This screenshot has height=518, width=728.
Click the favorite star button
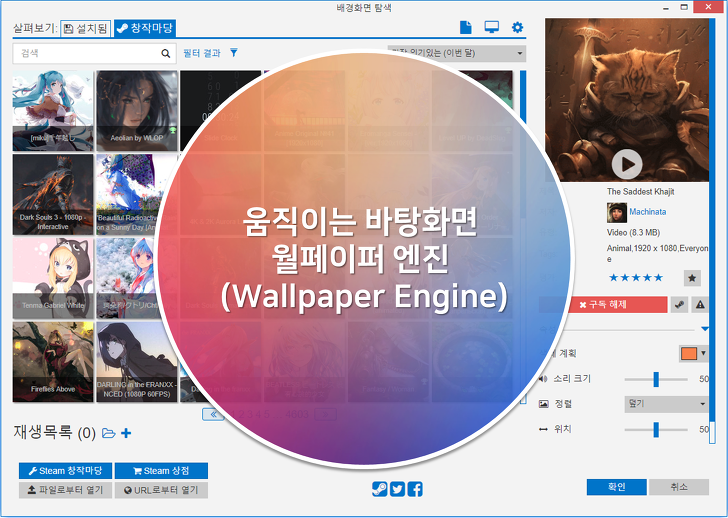[x=692, y=278]
